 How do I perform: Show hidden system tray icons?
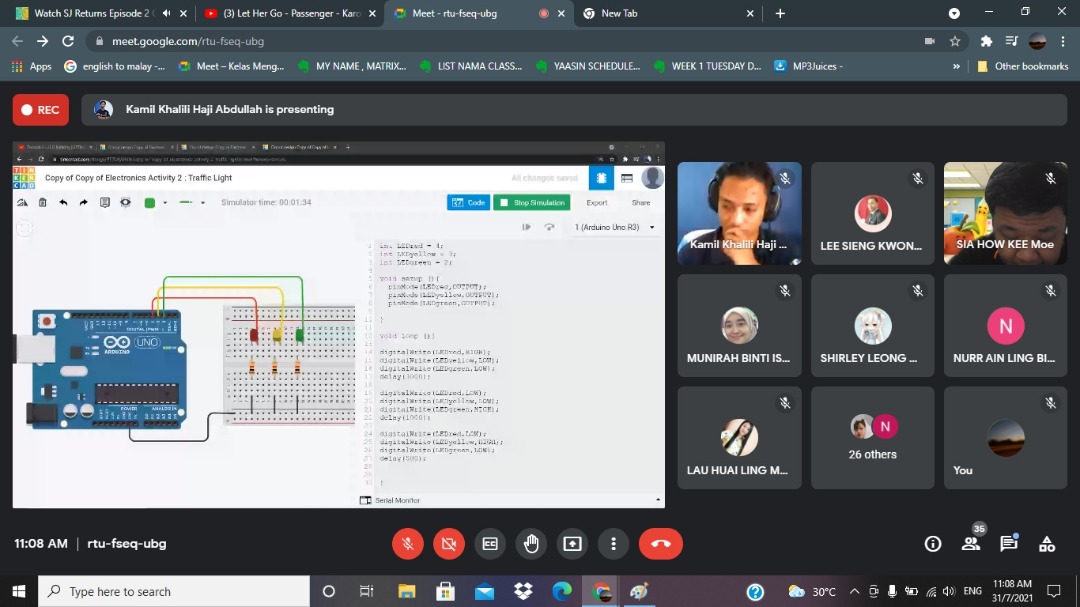tap(854, 591)
